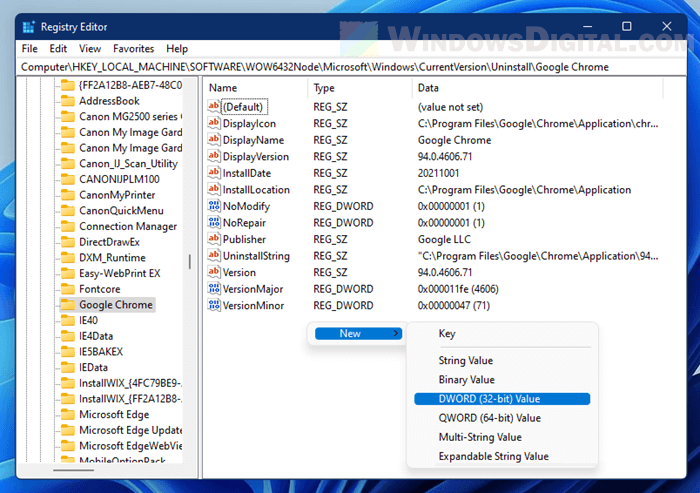Image resolution: width=700 pixels, height=493 pixels.
Task: Click the NoRepair DWORD binary icon
Action: [x=214, y=222]
